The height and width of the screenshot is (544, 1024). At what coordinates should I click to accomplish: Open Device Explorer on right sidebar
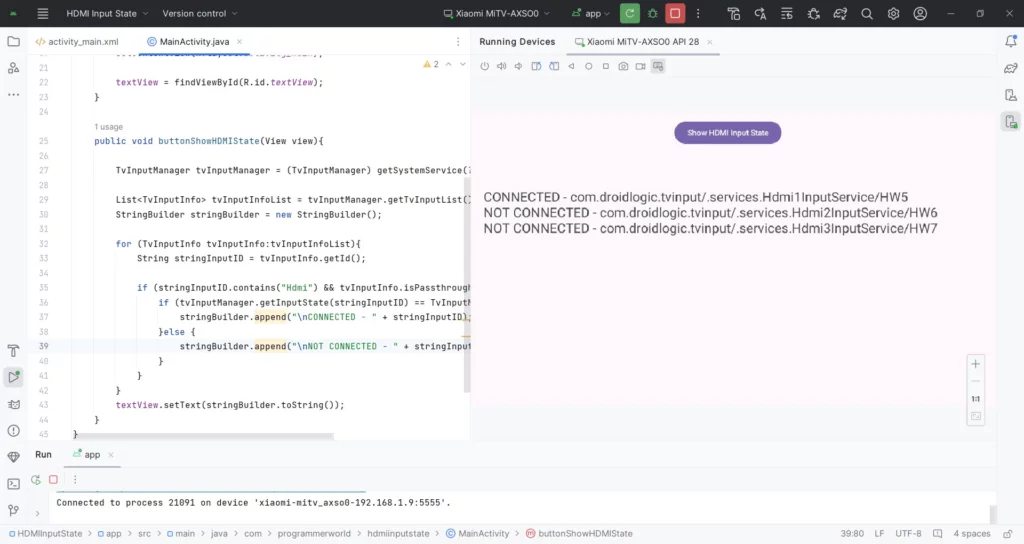[x=1011, y=95]
